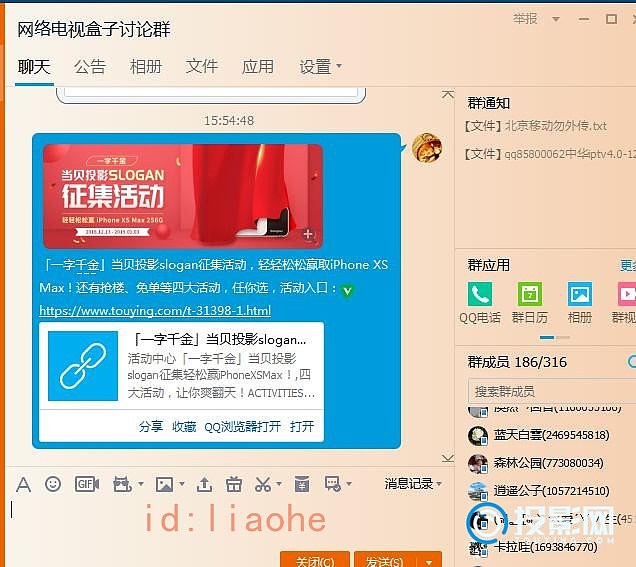Image resolution: width=636 pixels, height=567 pixels.
Task: Click QQ浏览器打开 on the link card
Action: 243,427
